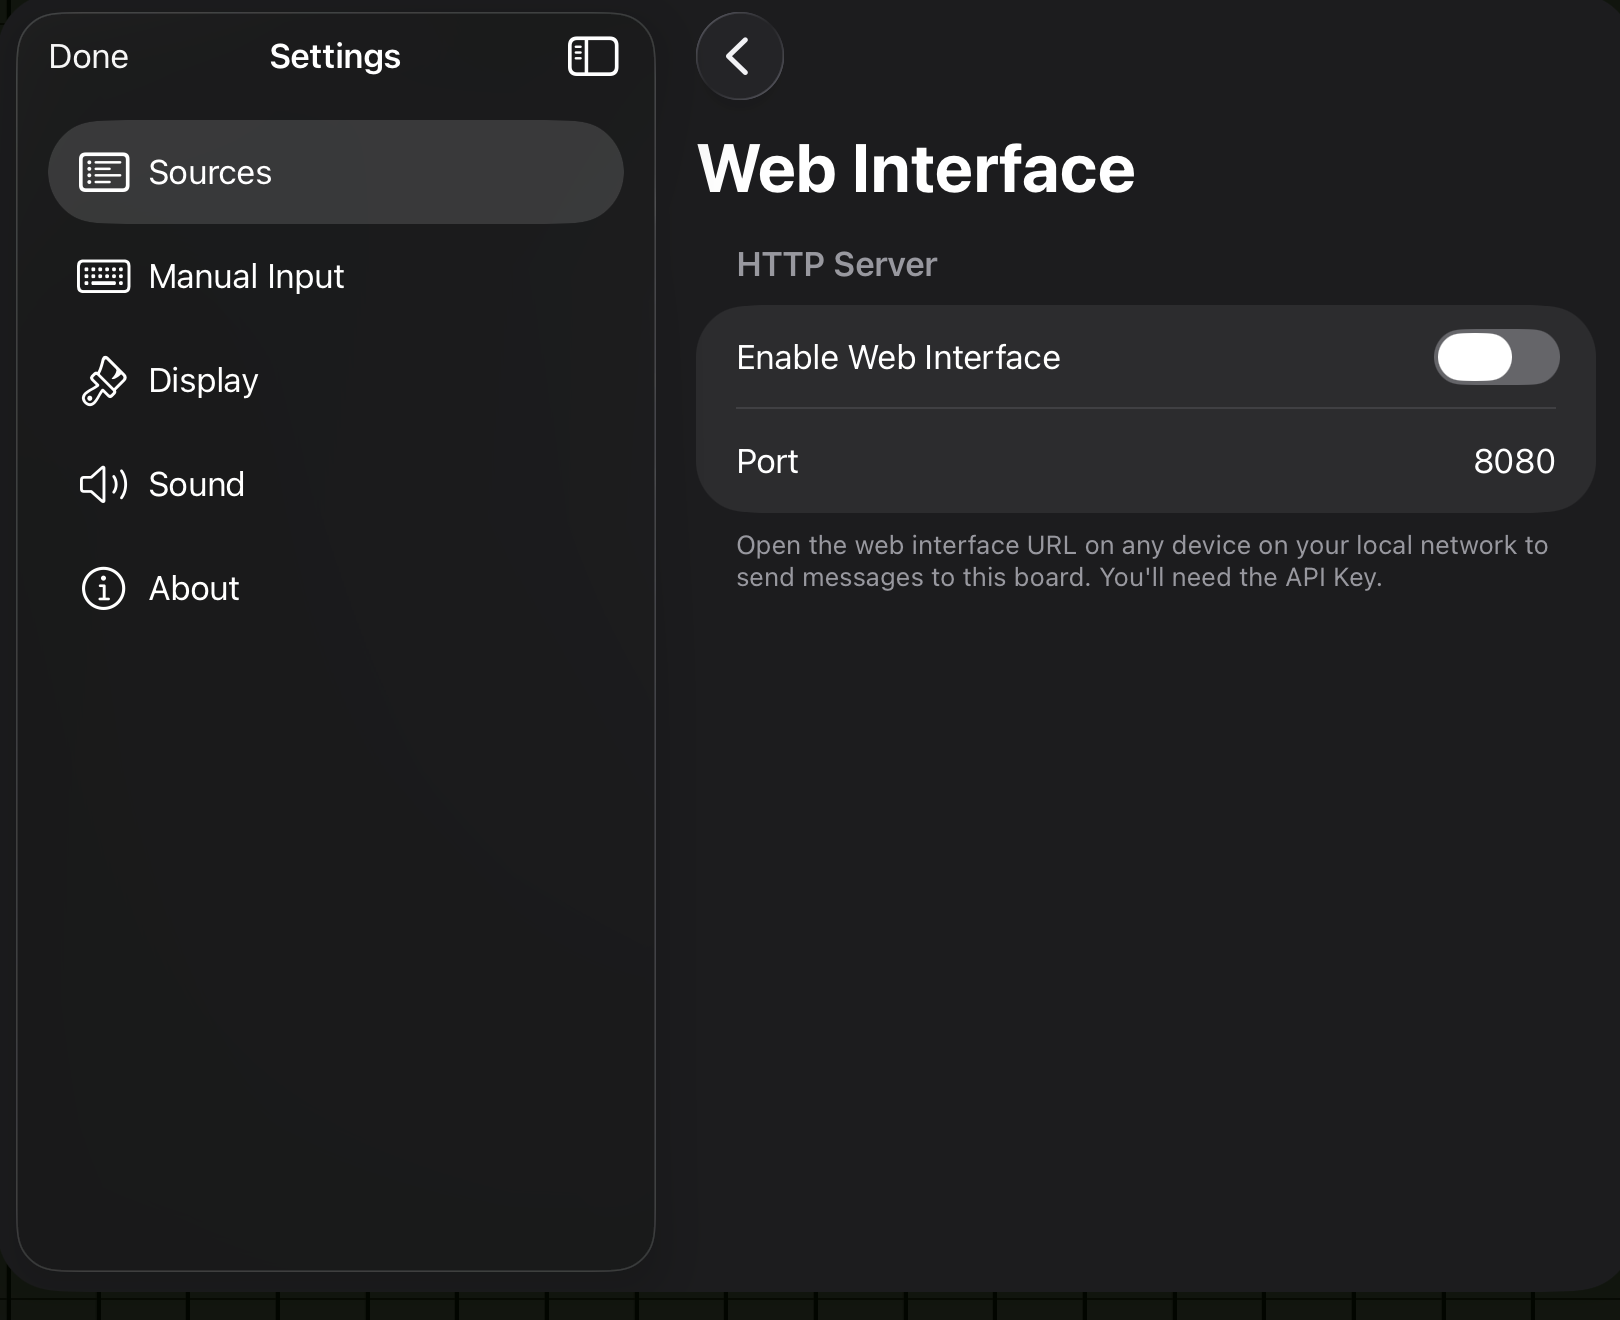Click the Sound speaker icon

point(102,485)
